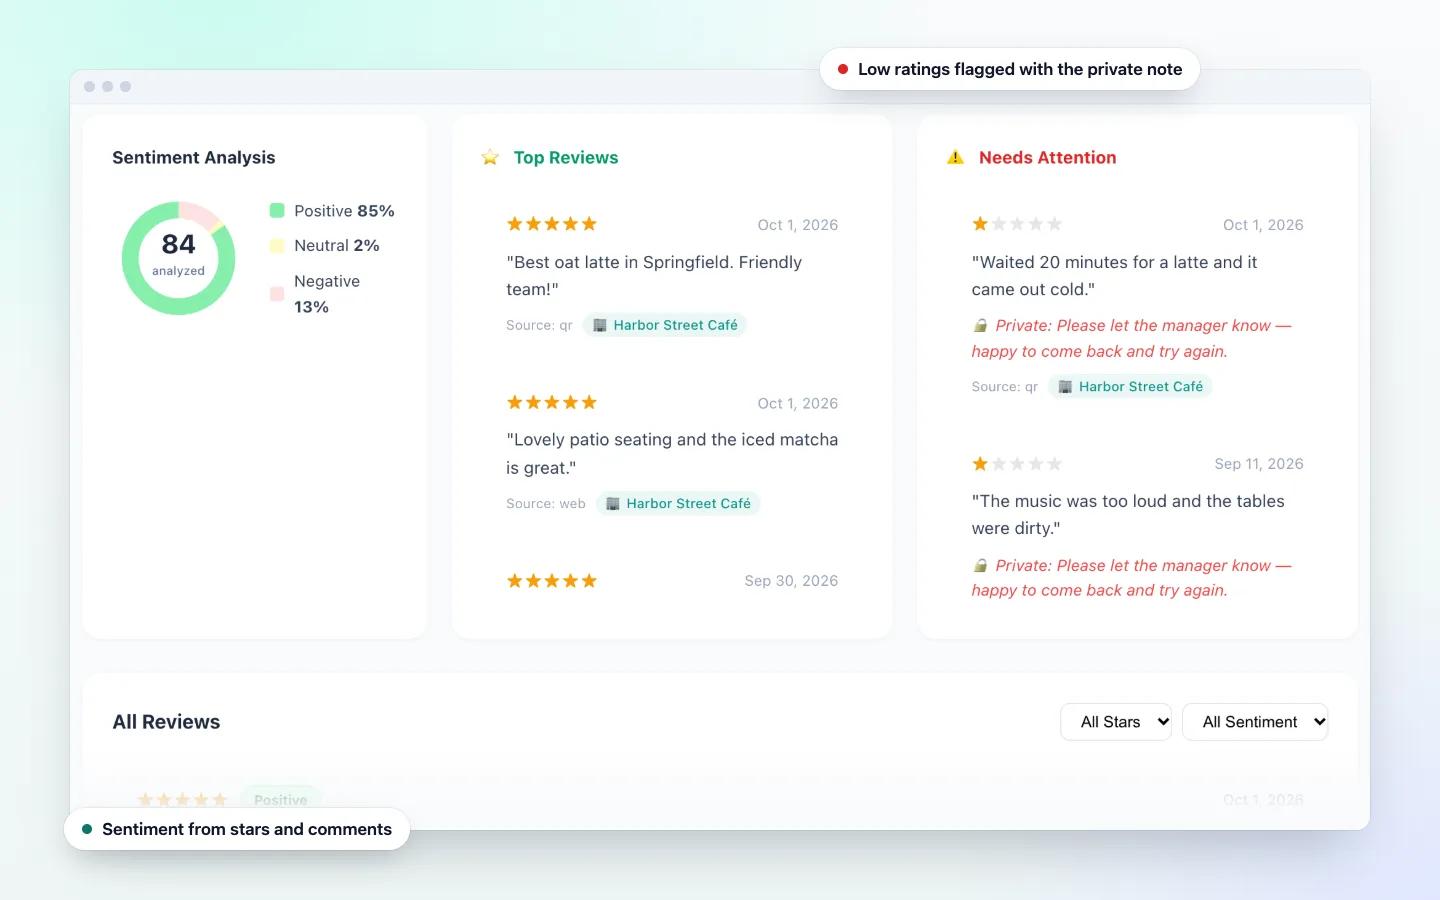Click the "Best oat latte in Springfield" review text
This screenshot has width=1440, height=900.
coord(654,276)
